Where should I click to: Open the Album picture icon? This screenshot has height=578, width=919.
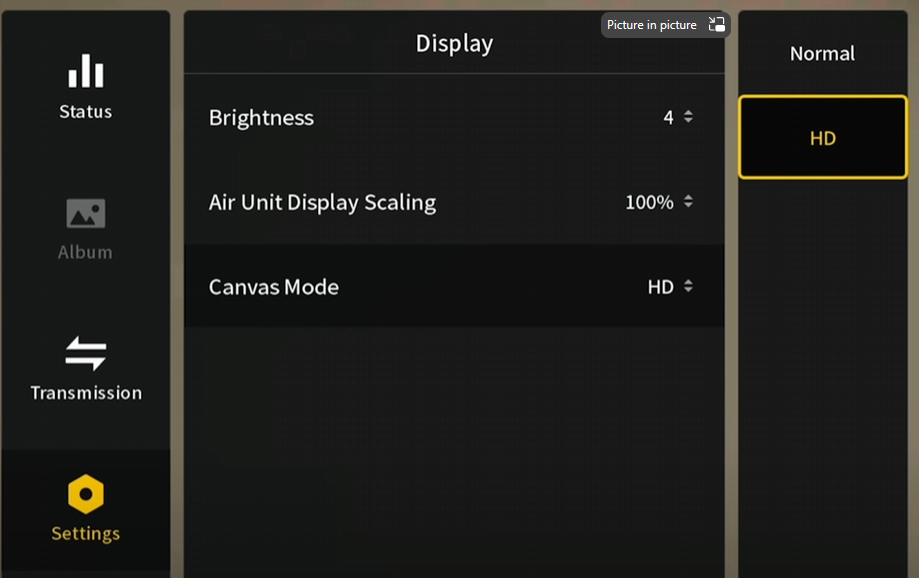[86, 213]
